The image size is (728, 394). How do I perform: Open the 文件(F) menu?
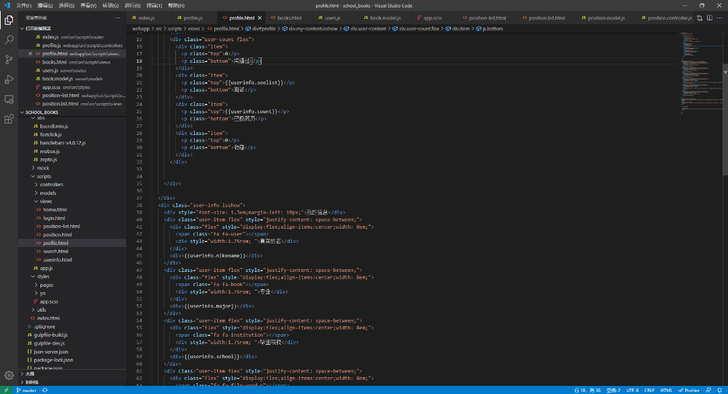(x=24, y=6)
